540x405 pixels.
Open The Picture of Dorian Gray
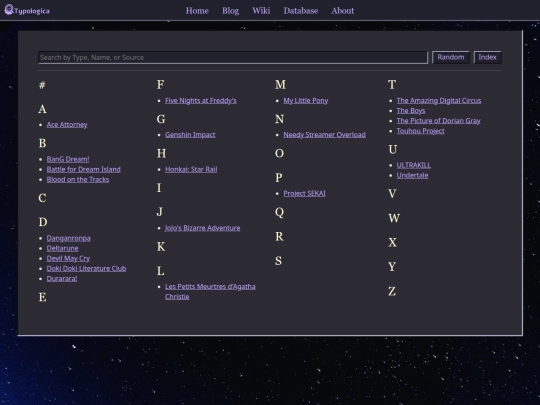(438, 121)
